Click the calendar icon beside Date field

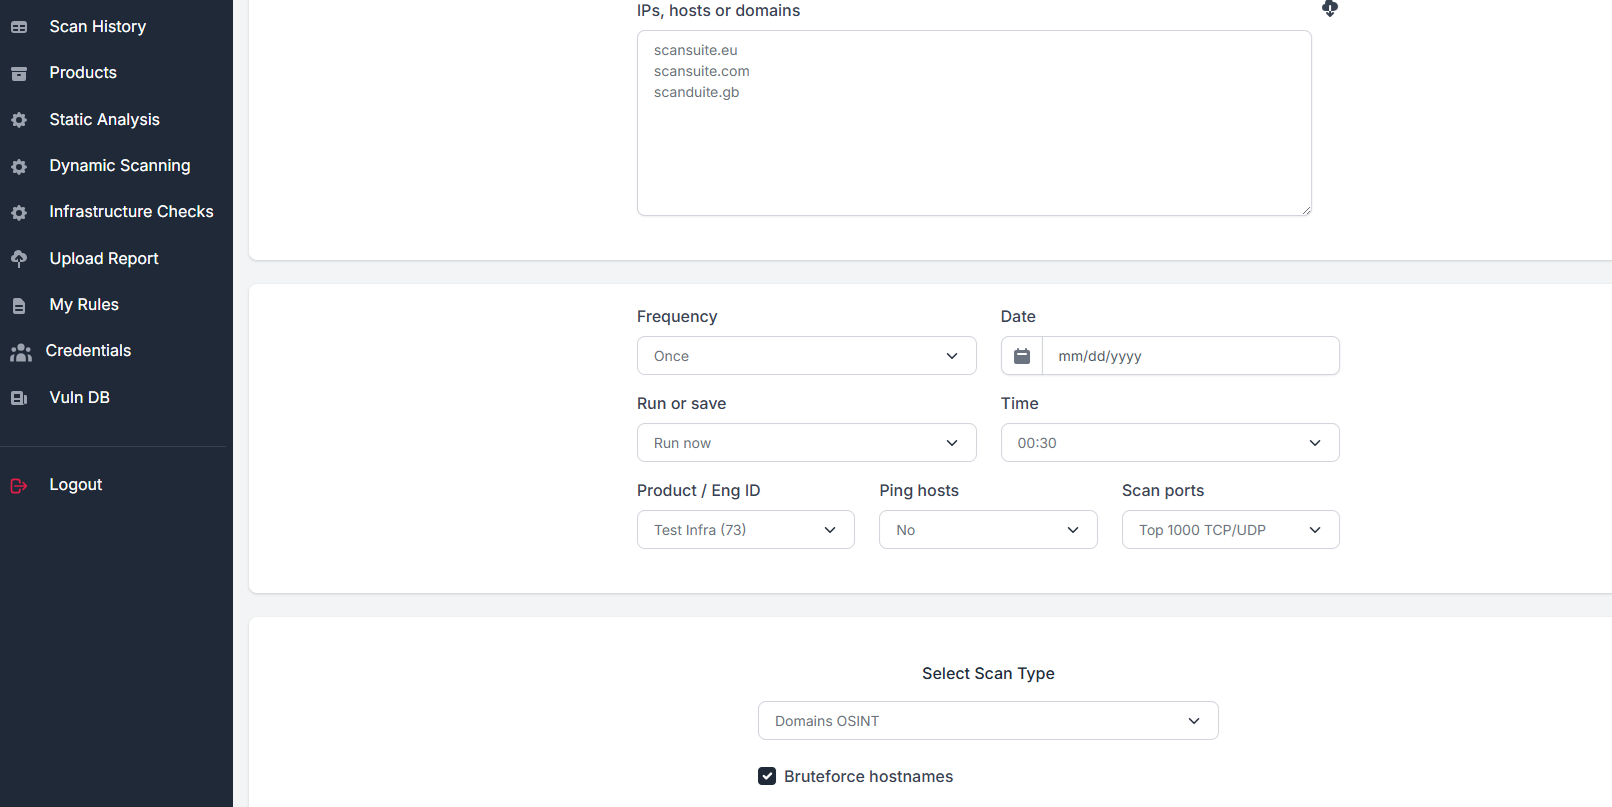coord(1022,356)
